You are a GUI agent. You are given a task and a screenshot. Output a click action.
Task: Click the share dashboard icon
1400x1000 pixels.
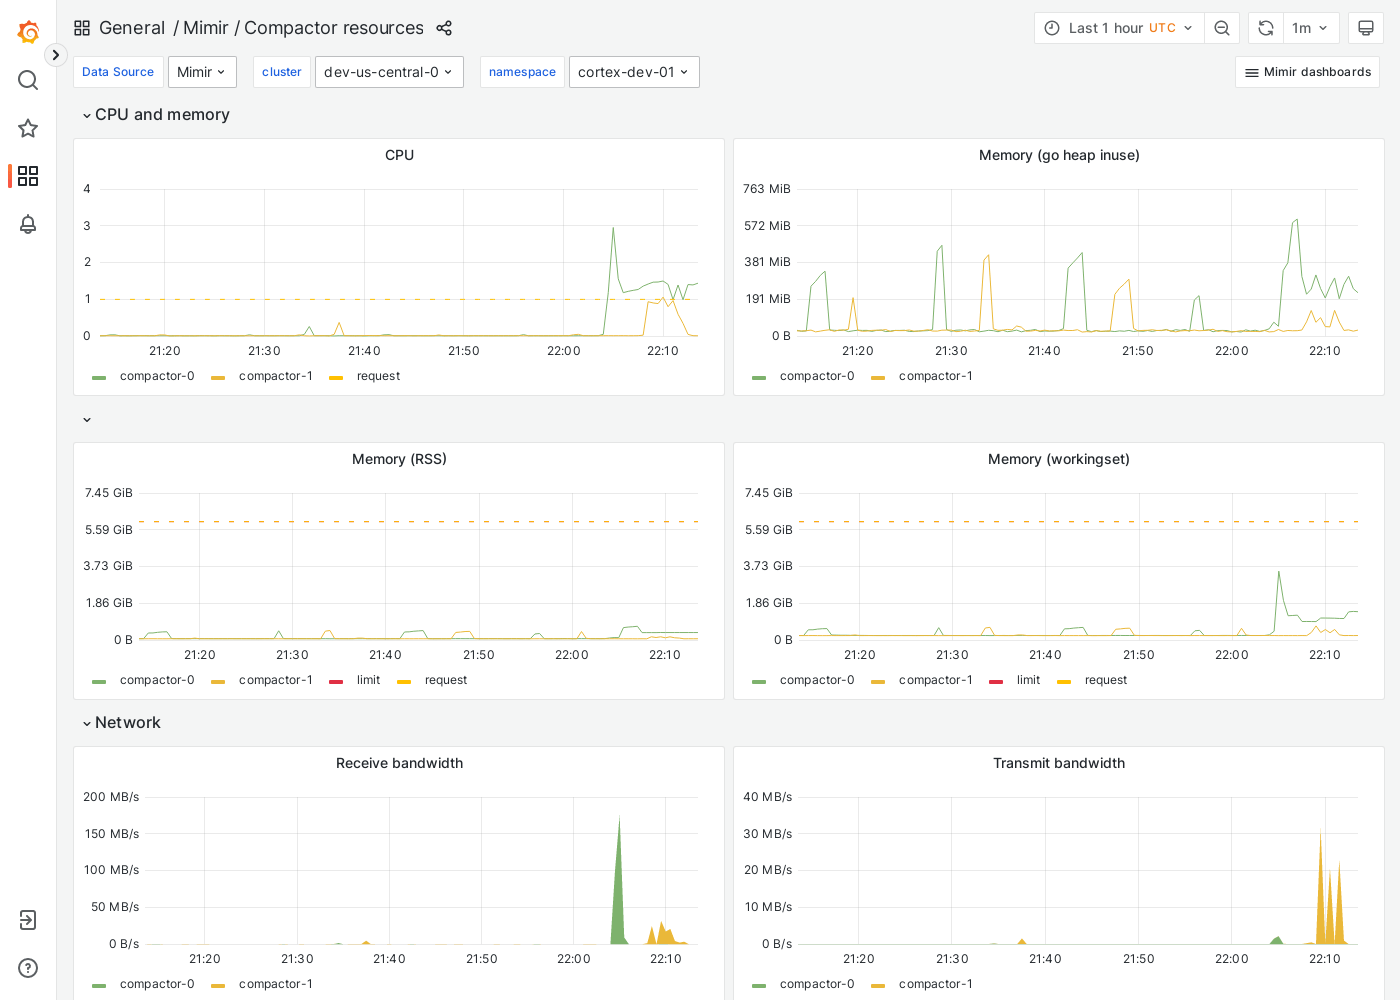[x=444, y=28]
